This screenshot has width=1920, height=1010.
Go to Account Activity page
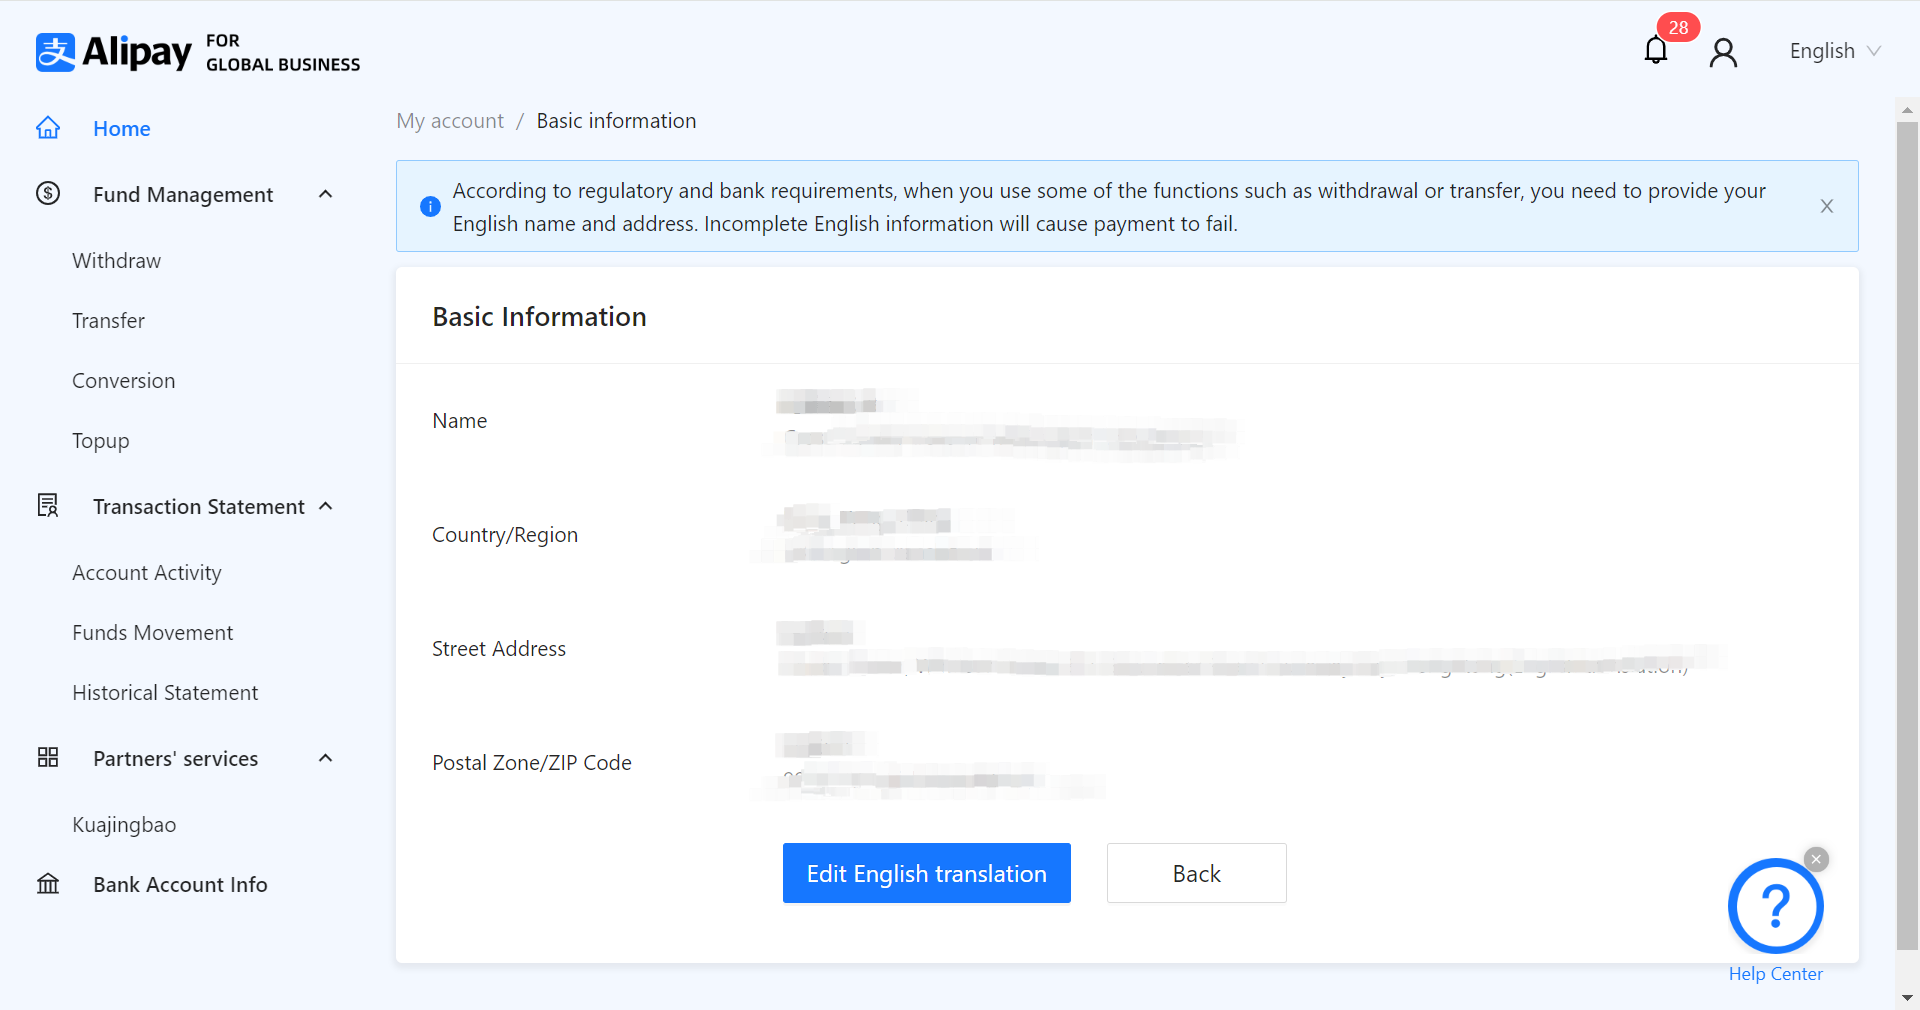tap(147, 572)
